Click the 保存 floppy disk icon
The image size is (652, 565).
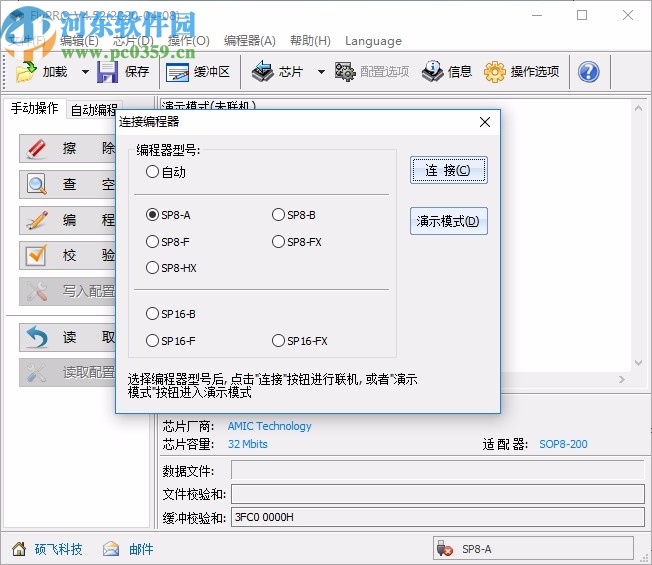[x=107, y=72]
